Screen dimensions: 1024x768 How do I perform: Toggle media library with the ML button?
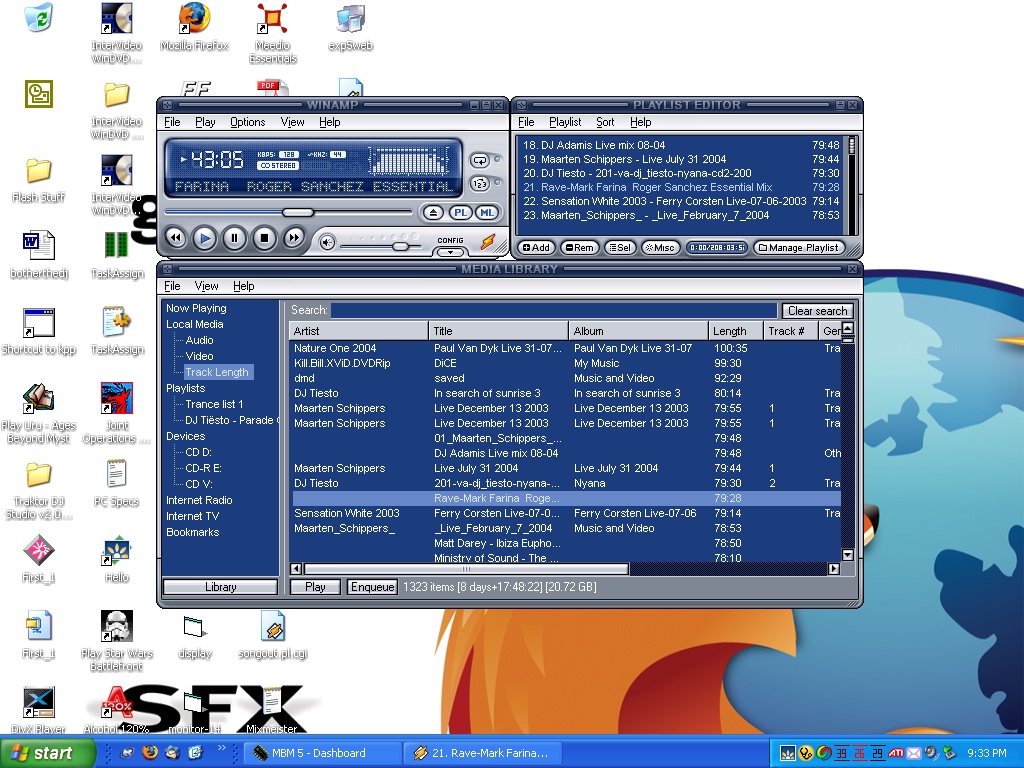click(487, 213)
